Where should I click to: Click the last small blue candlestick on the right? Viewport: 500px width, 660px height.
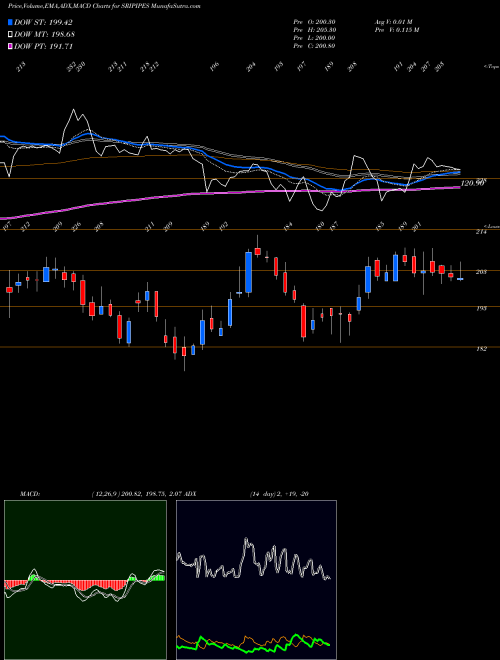point(460,279)
